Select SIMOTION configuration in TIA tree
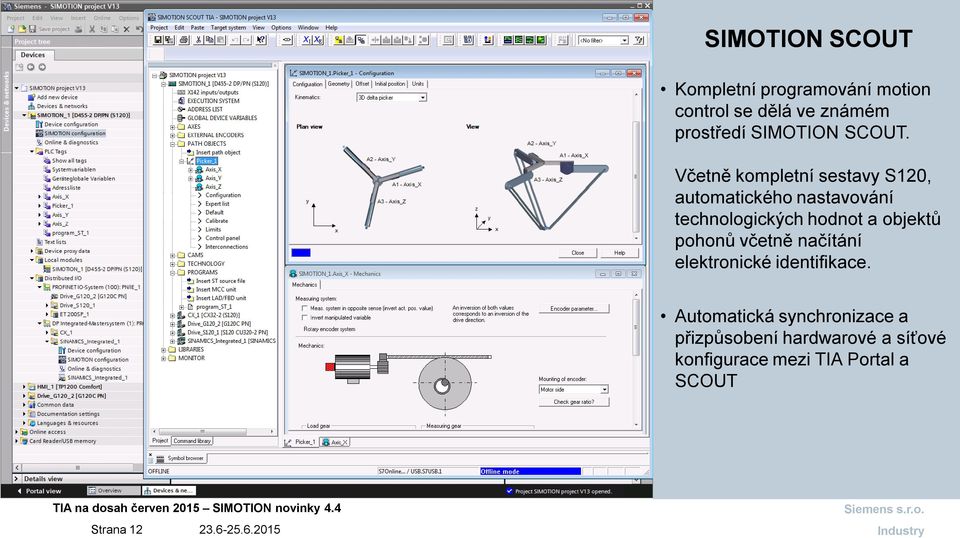This screenshot has width=960, height=538. click(75, 133)
